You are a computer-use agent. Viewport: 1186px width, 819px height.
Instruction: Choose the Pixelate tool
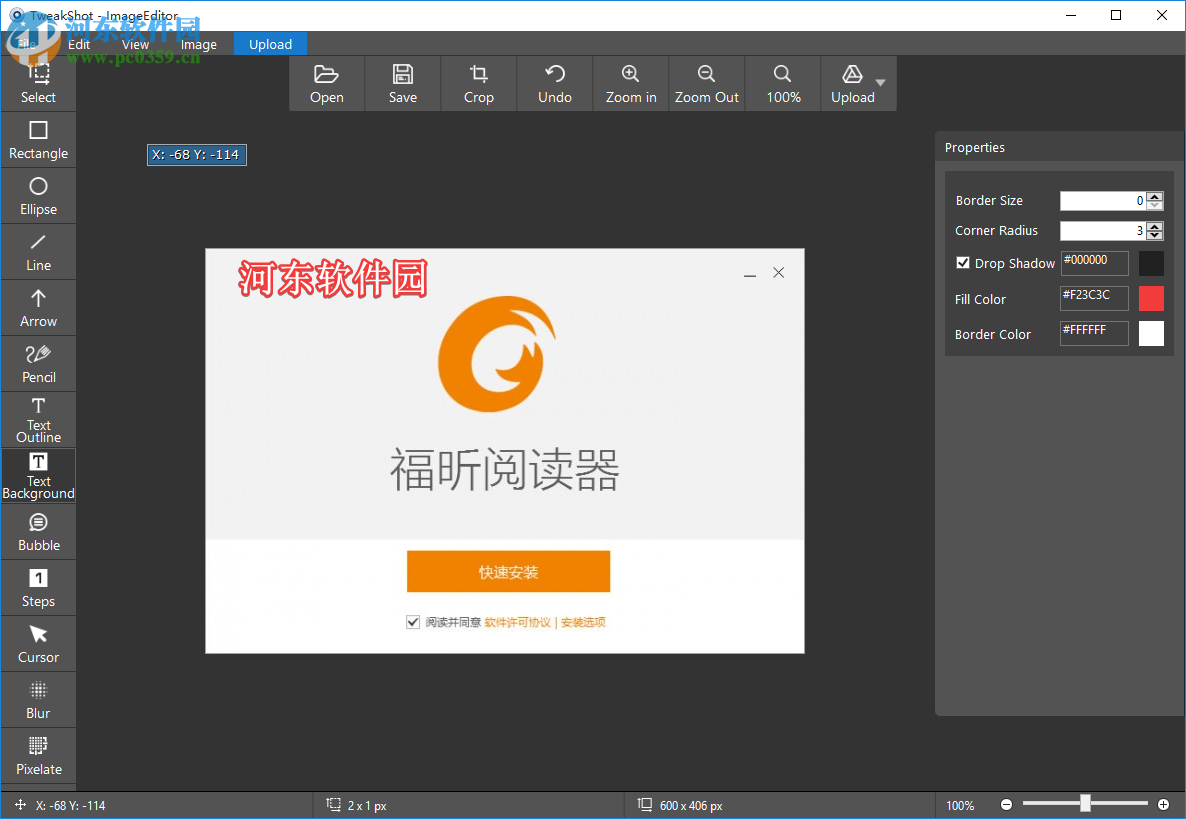[38, 755]
